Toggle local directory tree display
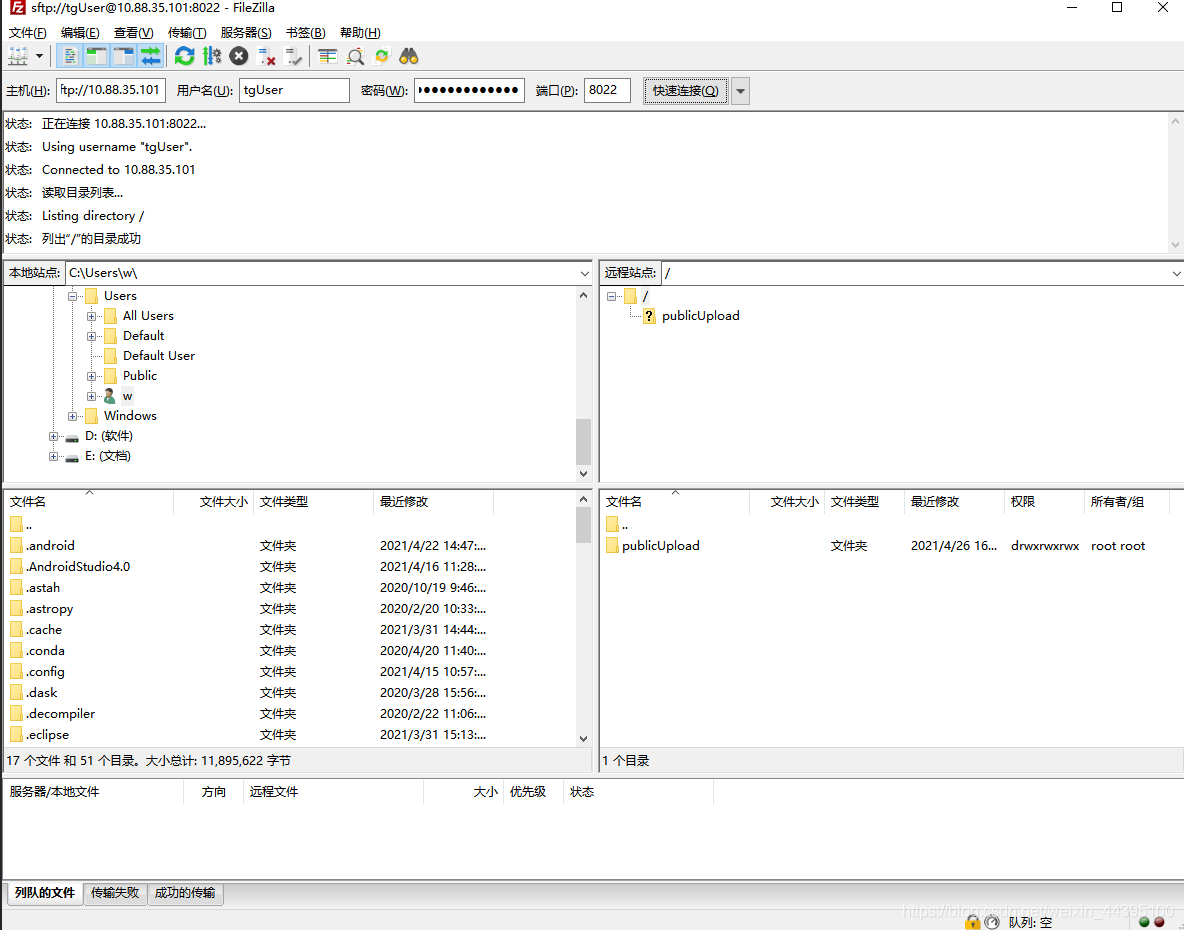Screen dimensions: 1184x930 pos(97,56)
